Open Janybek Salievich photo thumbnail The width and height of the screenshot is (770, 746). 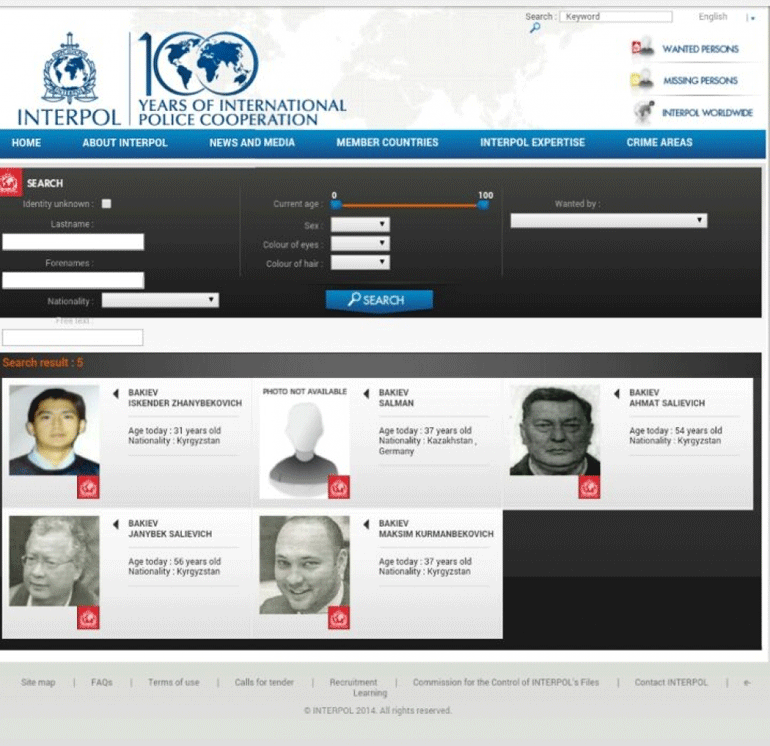click(54, 561)
